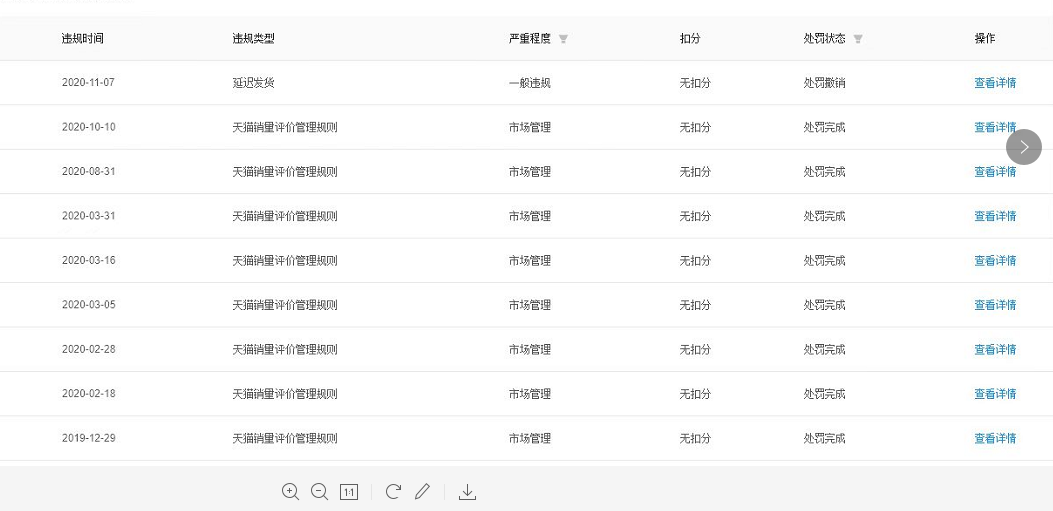Open the pencil edit tool
The width and height of the screenshot is (1053, 511).
click(x=422, y=492)
